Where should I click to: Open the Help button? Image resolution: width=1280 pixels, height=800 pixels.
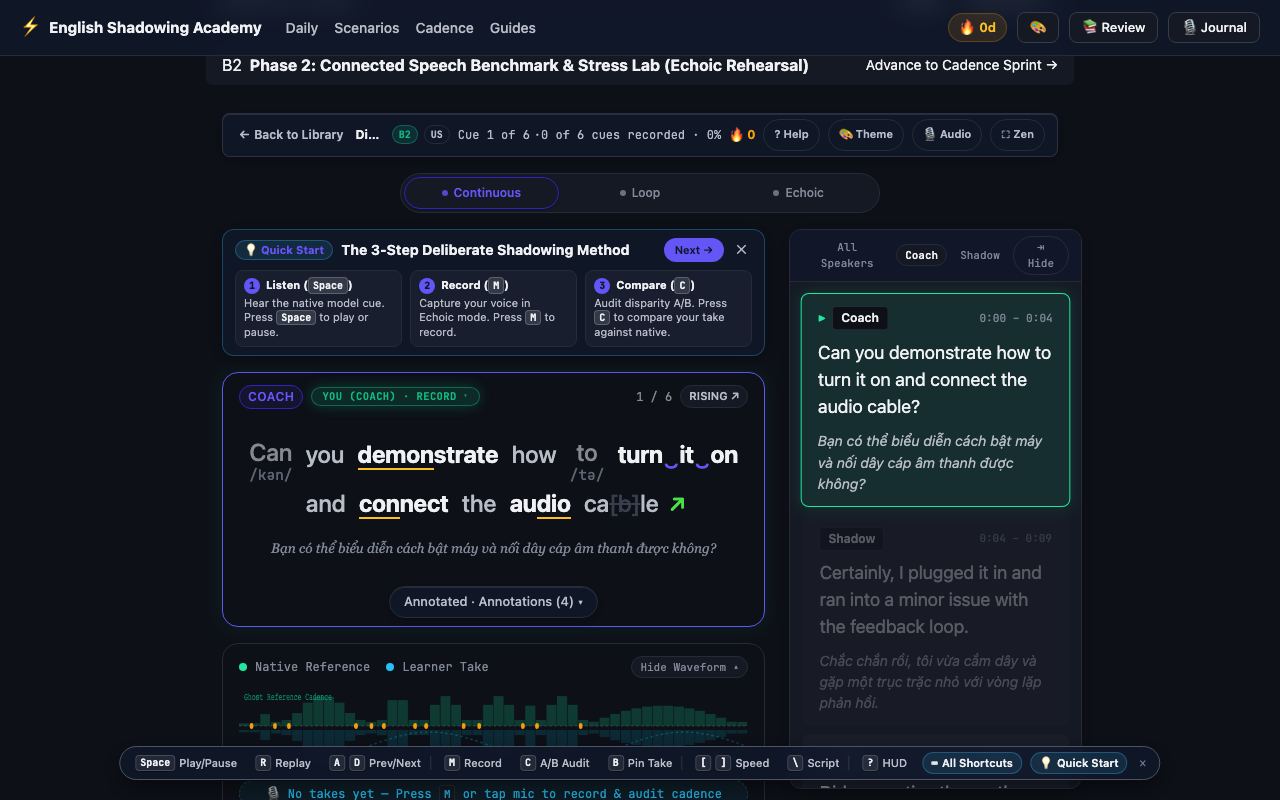(791, 135)
